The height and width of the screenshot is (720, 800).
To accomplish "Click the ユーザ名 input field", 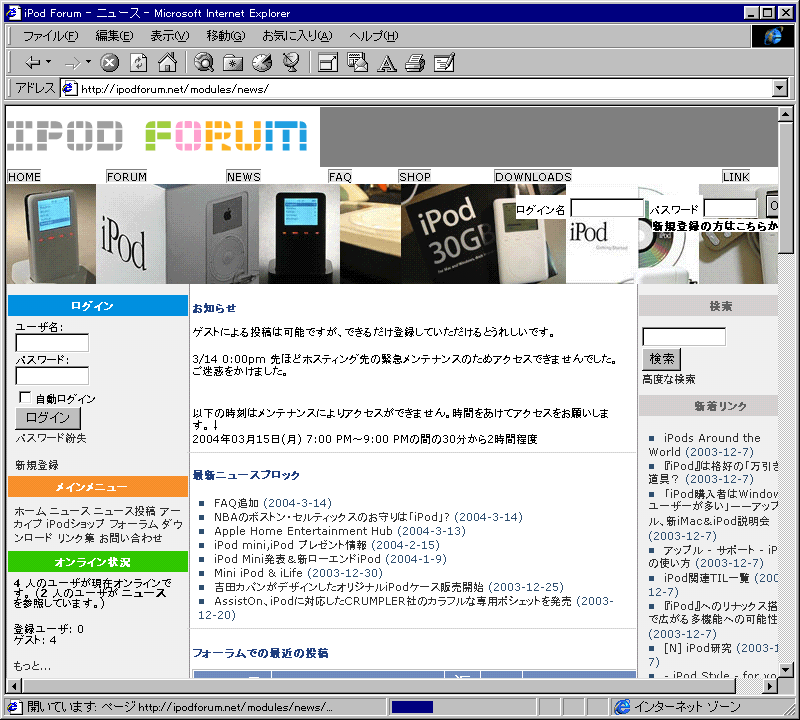I will point(52,343).
